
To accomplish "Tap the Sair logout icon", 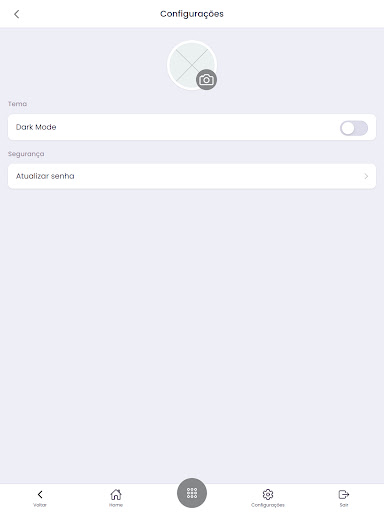I will point(344,494).
